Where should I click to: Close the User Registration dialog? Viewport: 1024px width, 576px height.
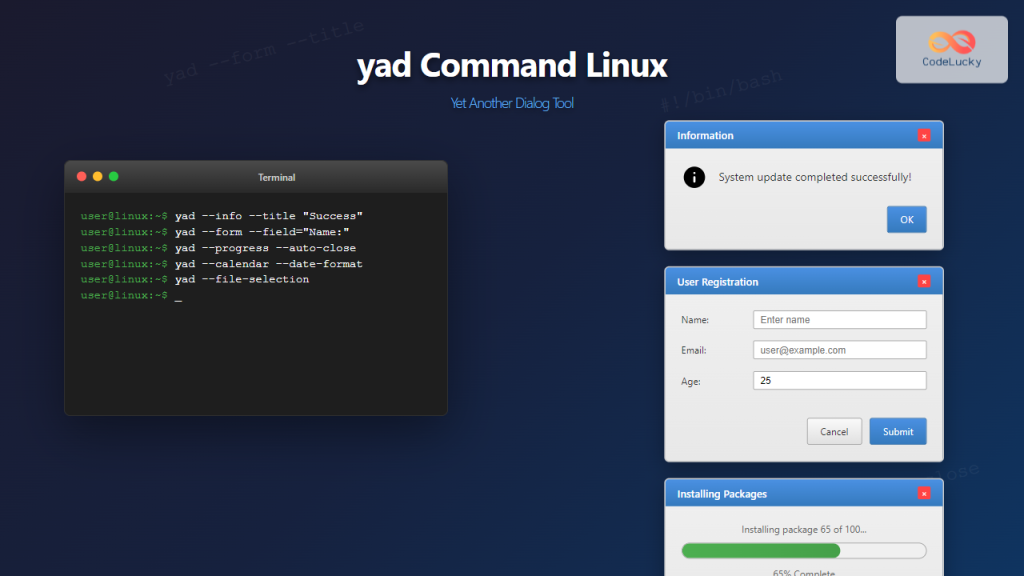tap(924, 281)
